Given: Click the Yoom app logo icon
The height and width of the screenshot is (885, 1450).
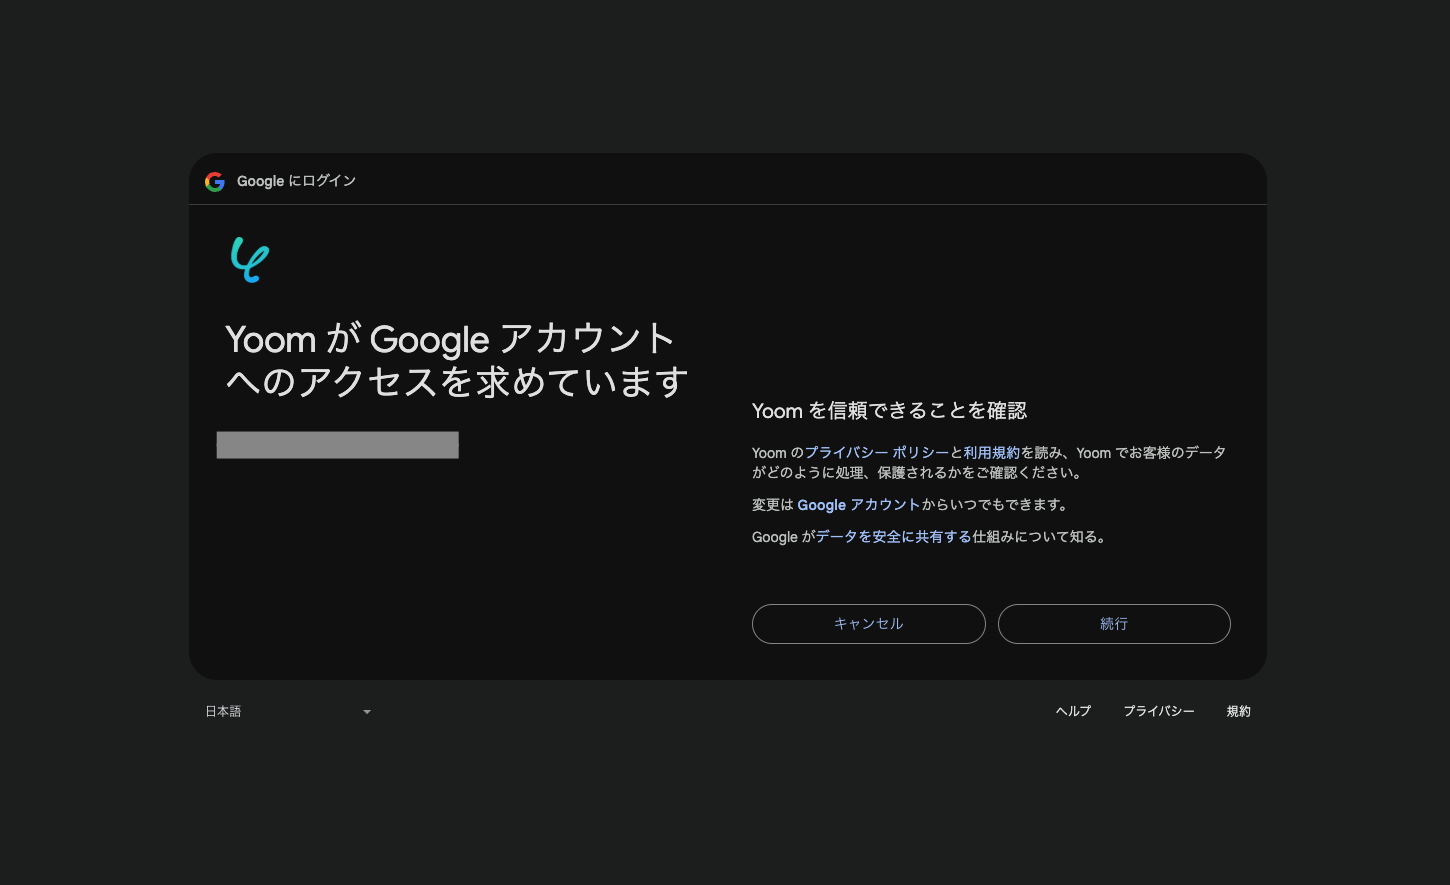Looking at the screenshot, I should (x=249, y=260).
